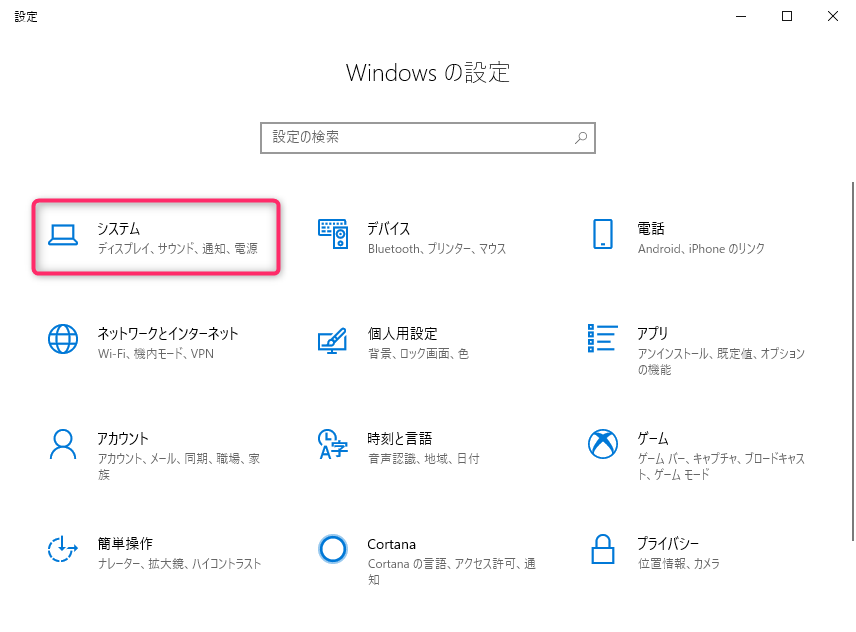Click description アンインストール、既定値、オプションの機能
856x632 pixels.
pos(721,361)
